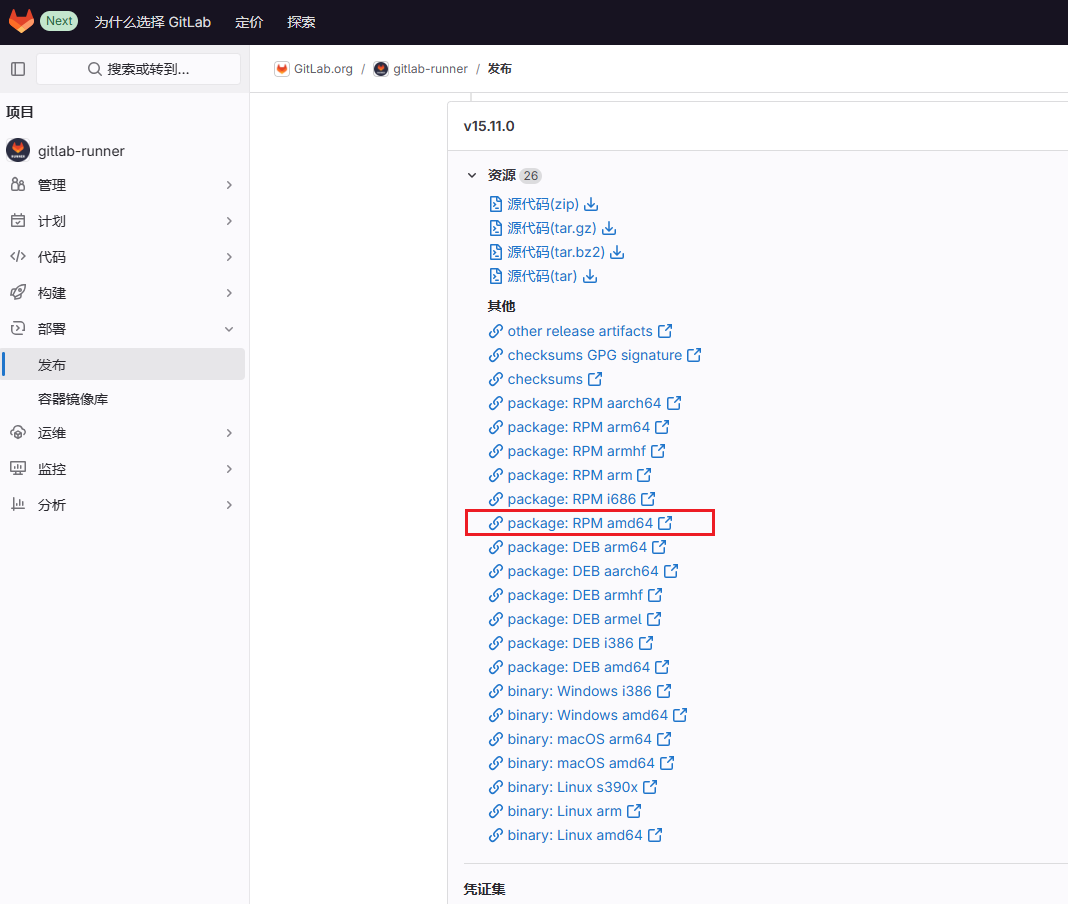Click the 监控 monitor icon
Screen dimensions: 1068x904
tap(18, 469)
